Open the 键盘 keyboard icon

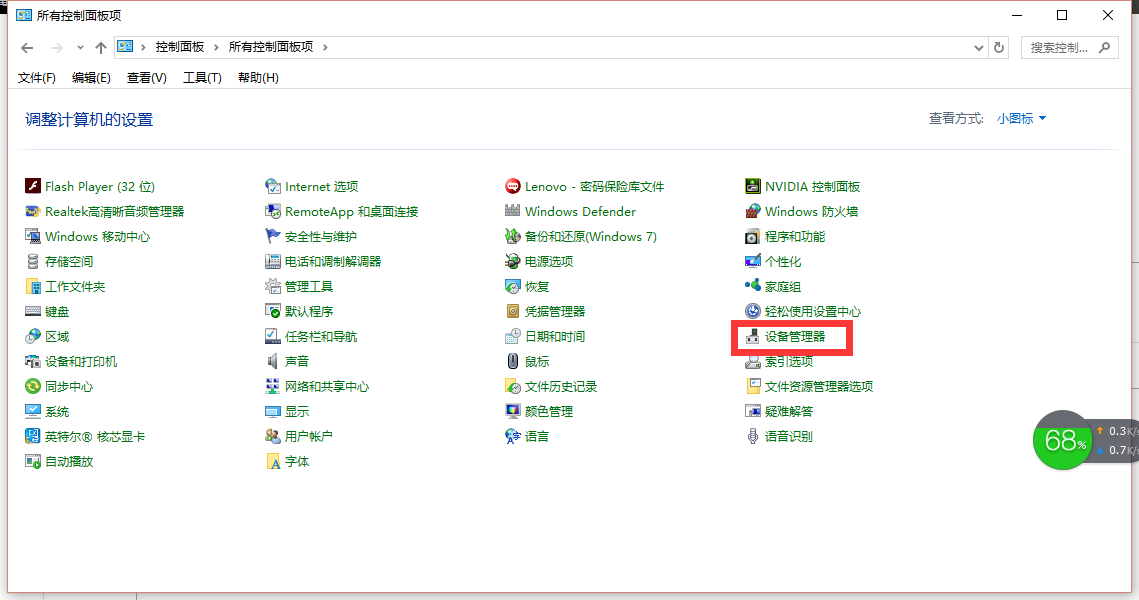tap(33, 311)
